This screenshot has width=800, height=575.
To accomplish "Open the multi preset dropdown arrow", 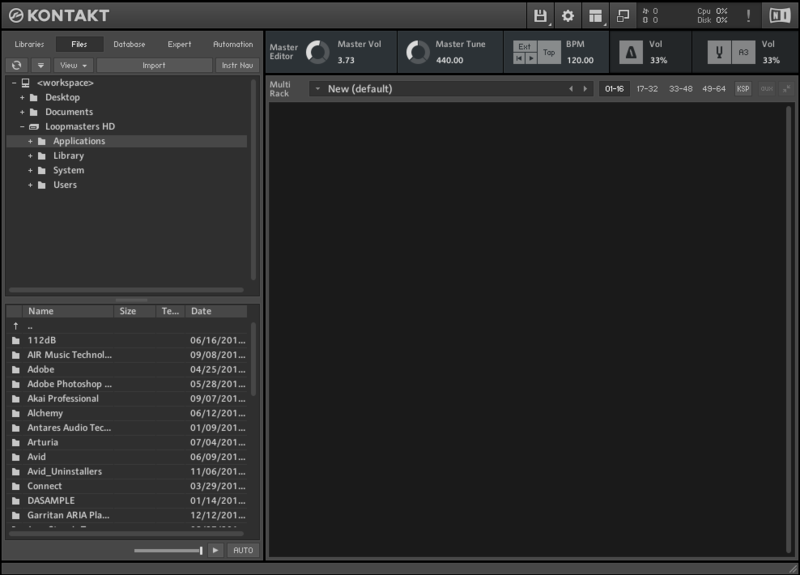I will (318, 89).
